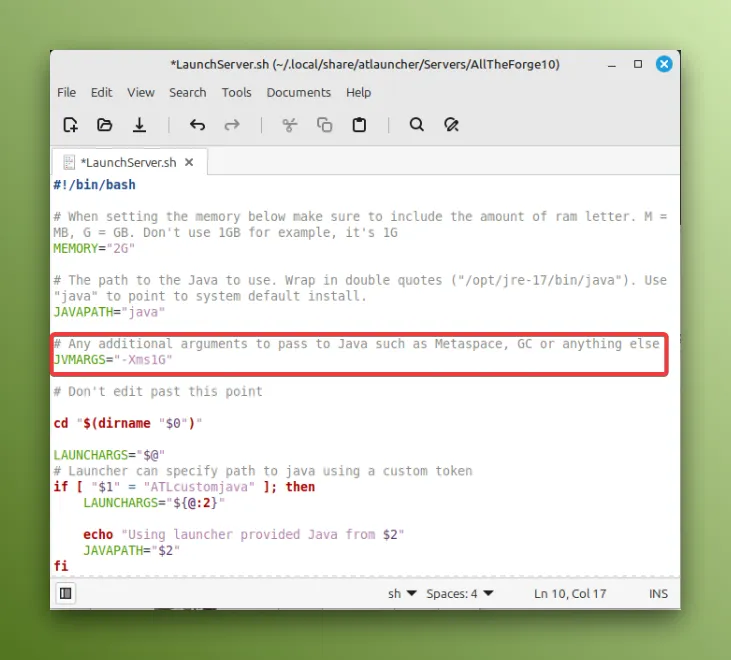Paste from clipboard using the clipboard icon
The image size is (731, 660).
tap(359, 125)
